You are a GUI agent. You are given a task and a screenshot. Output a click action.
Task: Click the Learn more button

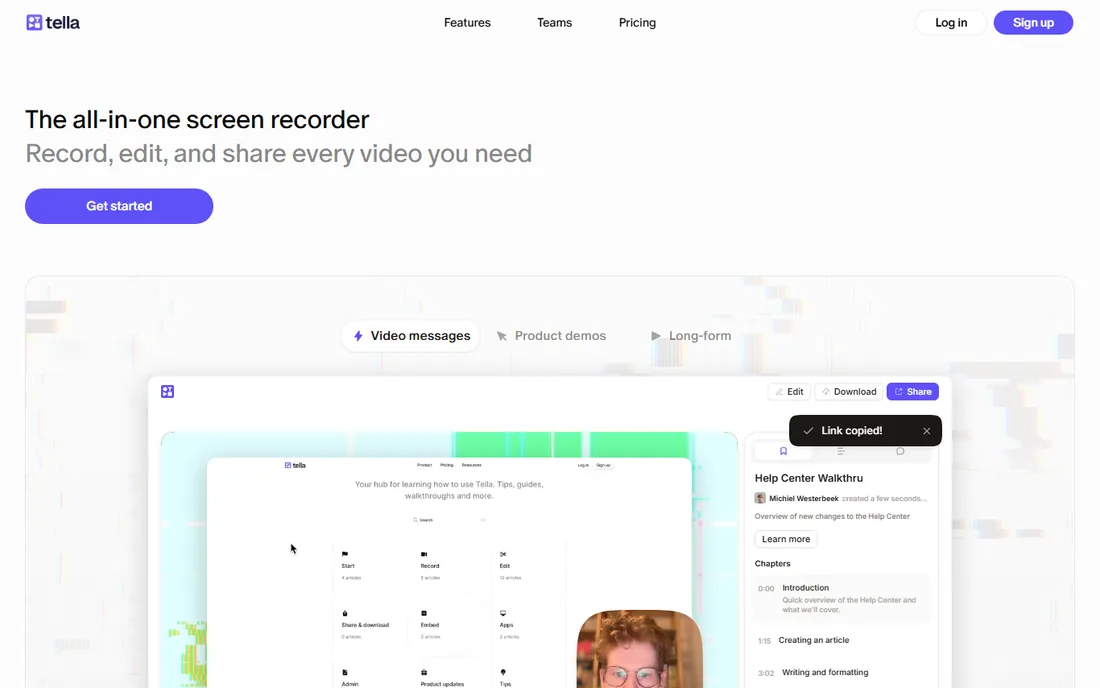tap(786, 539)
